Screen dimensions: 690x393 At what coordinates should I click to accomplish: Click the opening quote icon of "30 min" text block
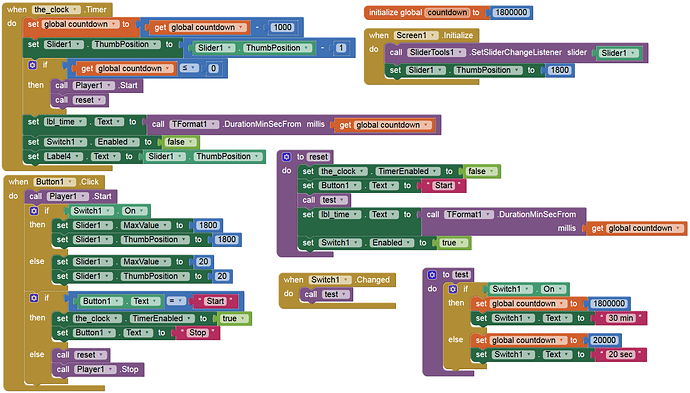603,317
